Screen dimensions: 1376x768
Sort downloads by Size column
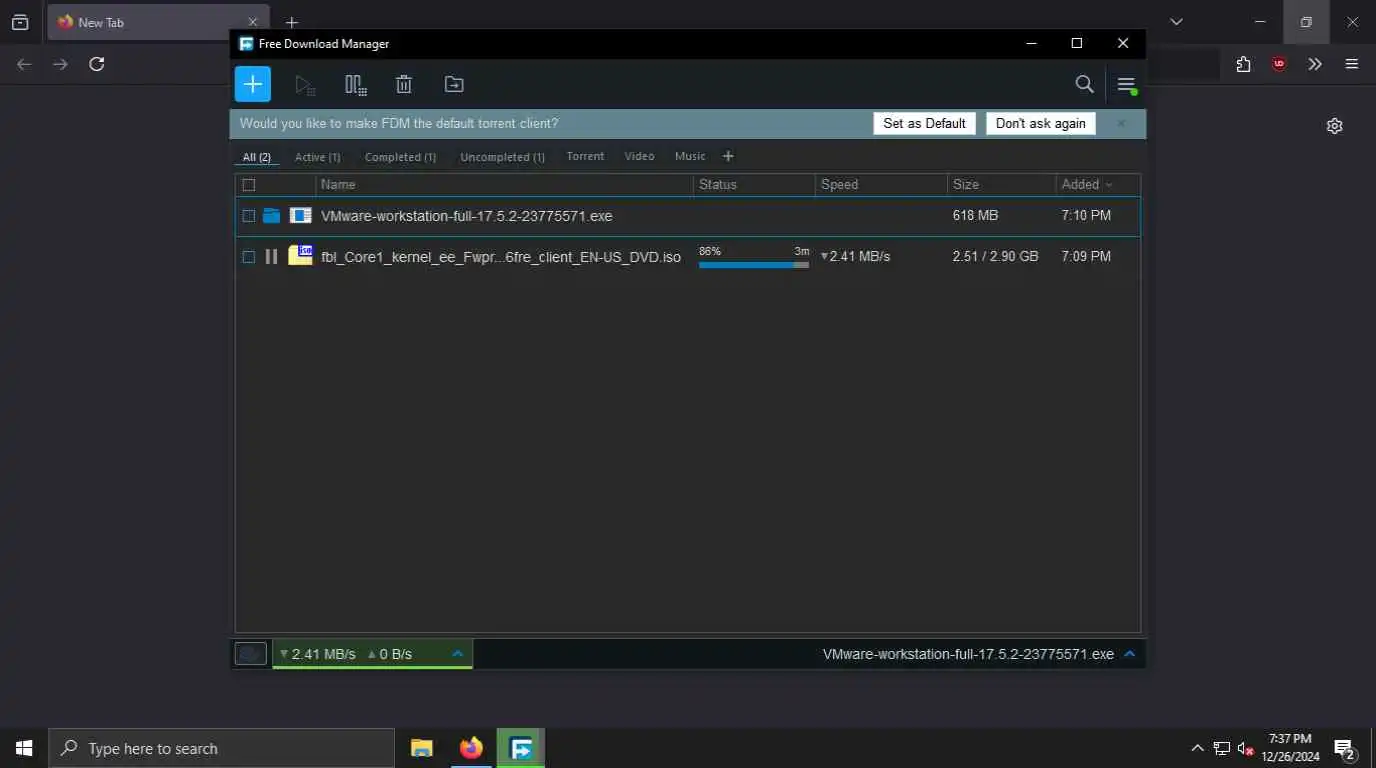[1001, 185]
